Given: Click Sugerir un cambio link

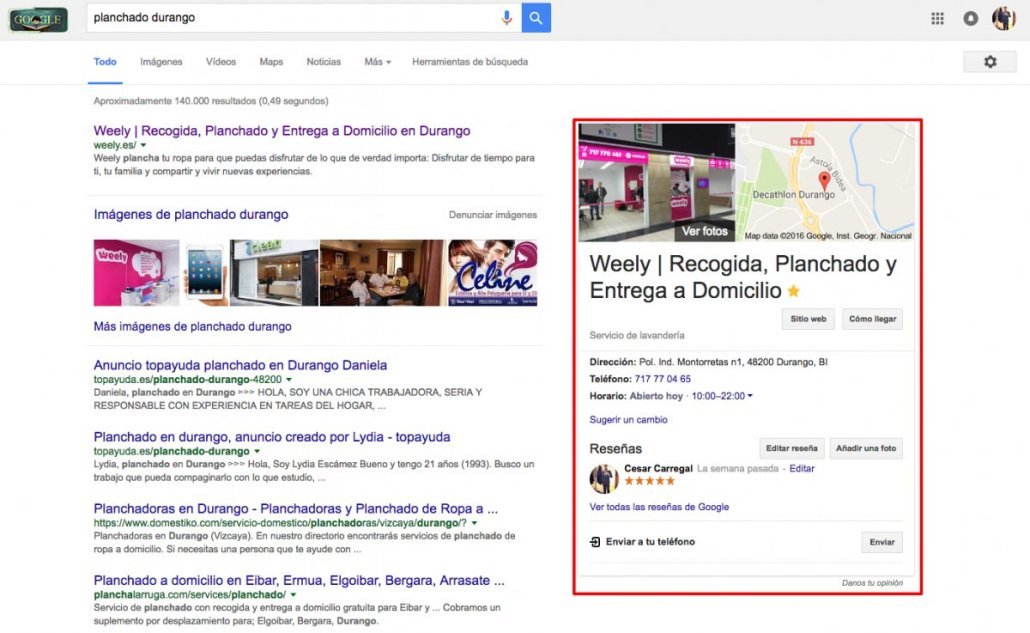Looking at the screenshot, I should pos(628,420).
